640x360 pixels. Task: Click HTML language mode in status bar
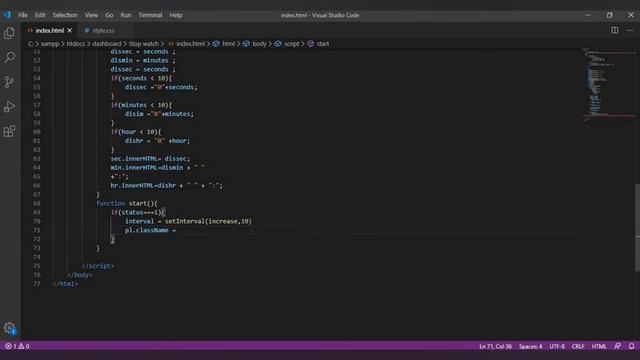pyautogui.click(x=599, y=346)
